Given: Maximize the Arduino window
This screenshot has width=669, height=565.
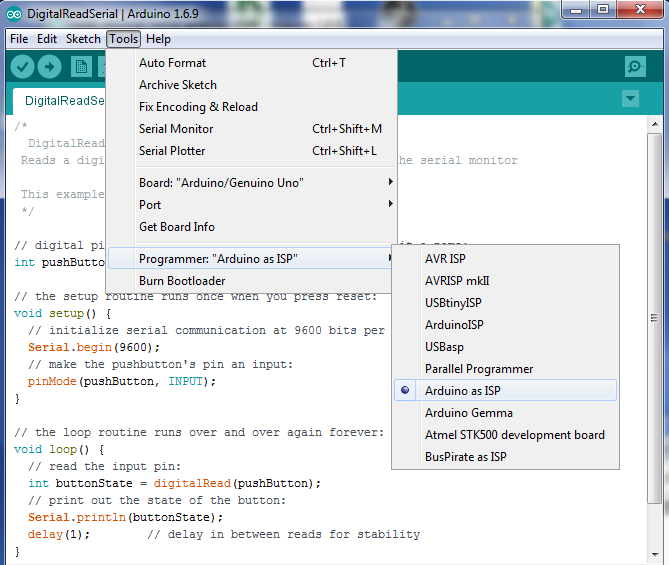Looking at the screenshot, I should pyautogui.click(x=602, y=9).
